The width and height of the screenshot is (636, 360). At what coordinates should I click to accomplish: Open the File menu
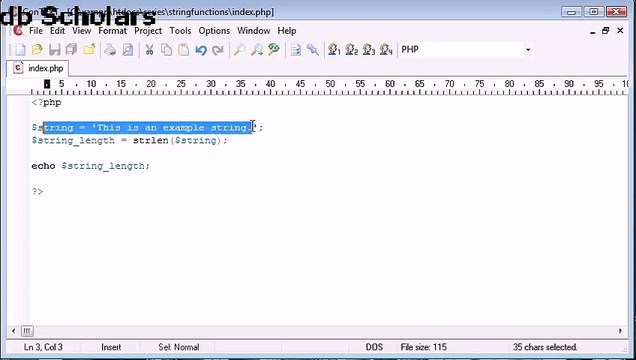(36, 31)
